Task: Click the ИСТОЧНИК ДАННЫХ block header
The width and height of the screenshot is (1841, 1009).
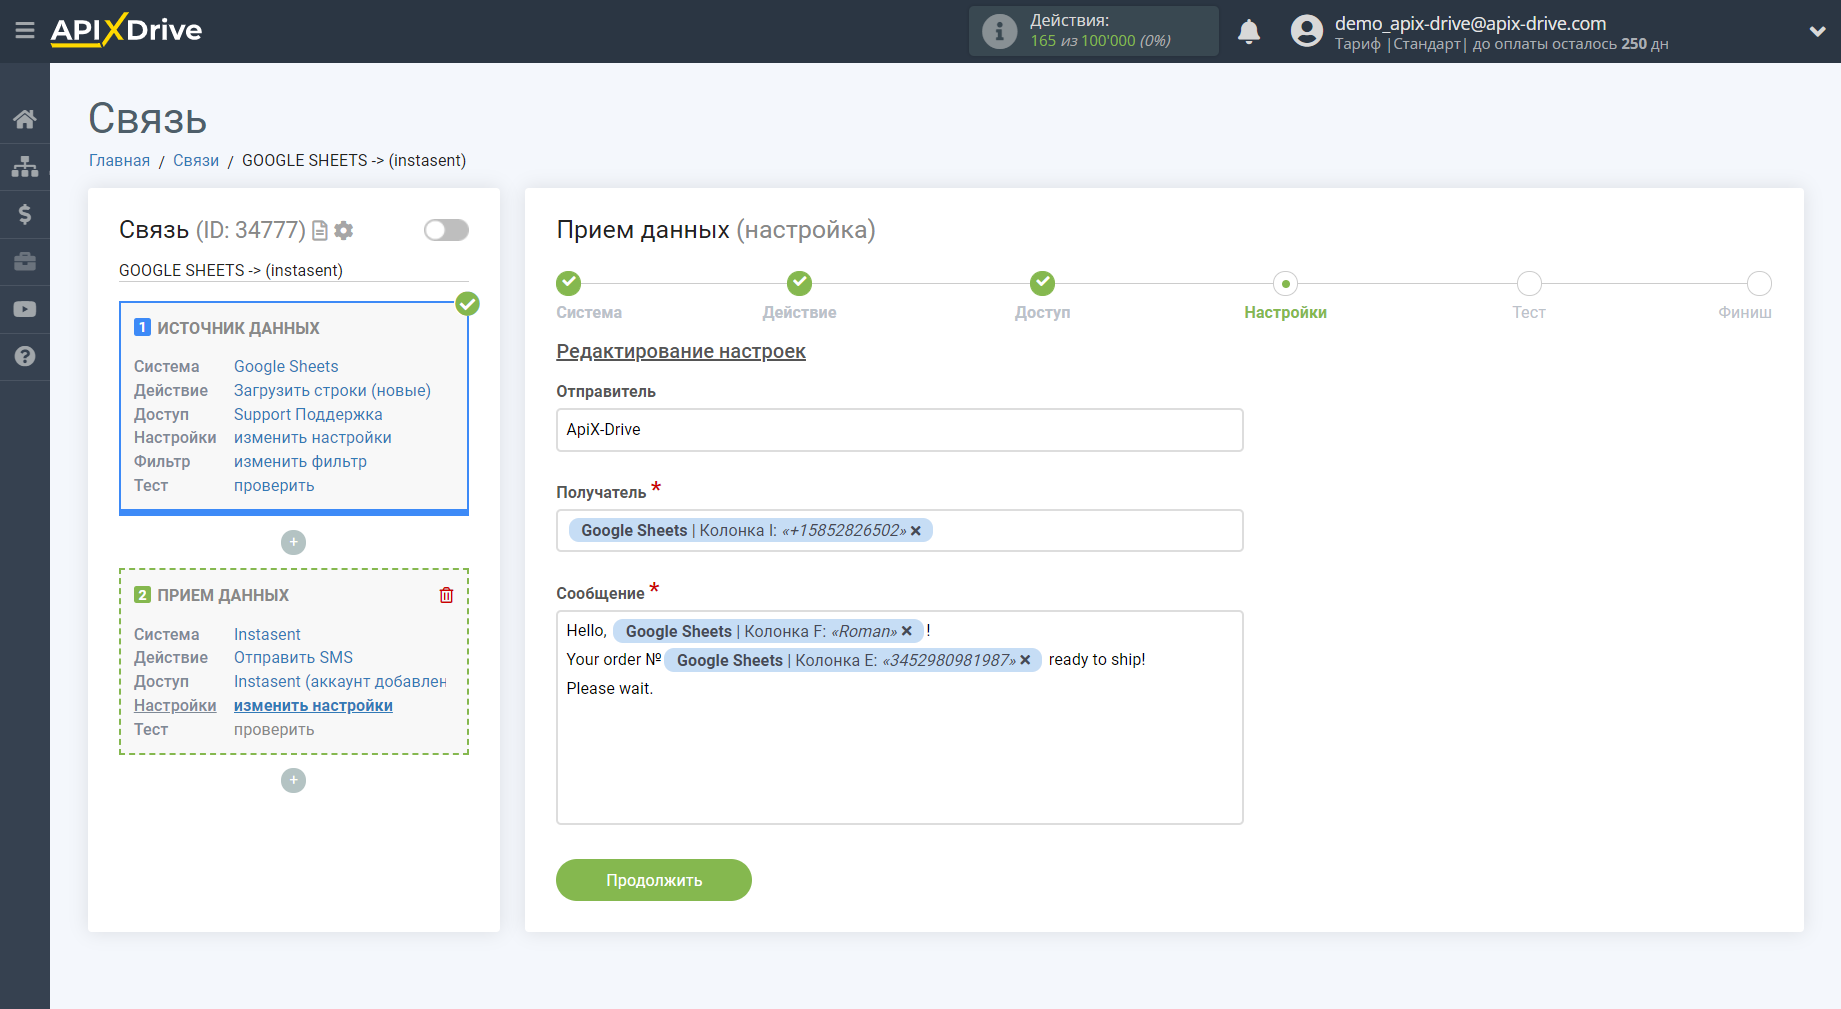Action: tap(238, 328)
